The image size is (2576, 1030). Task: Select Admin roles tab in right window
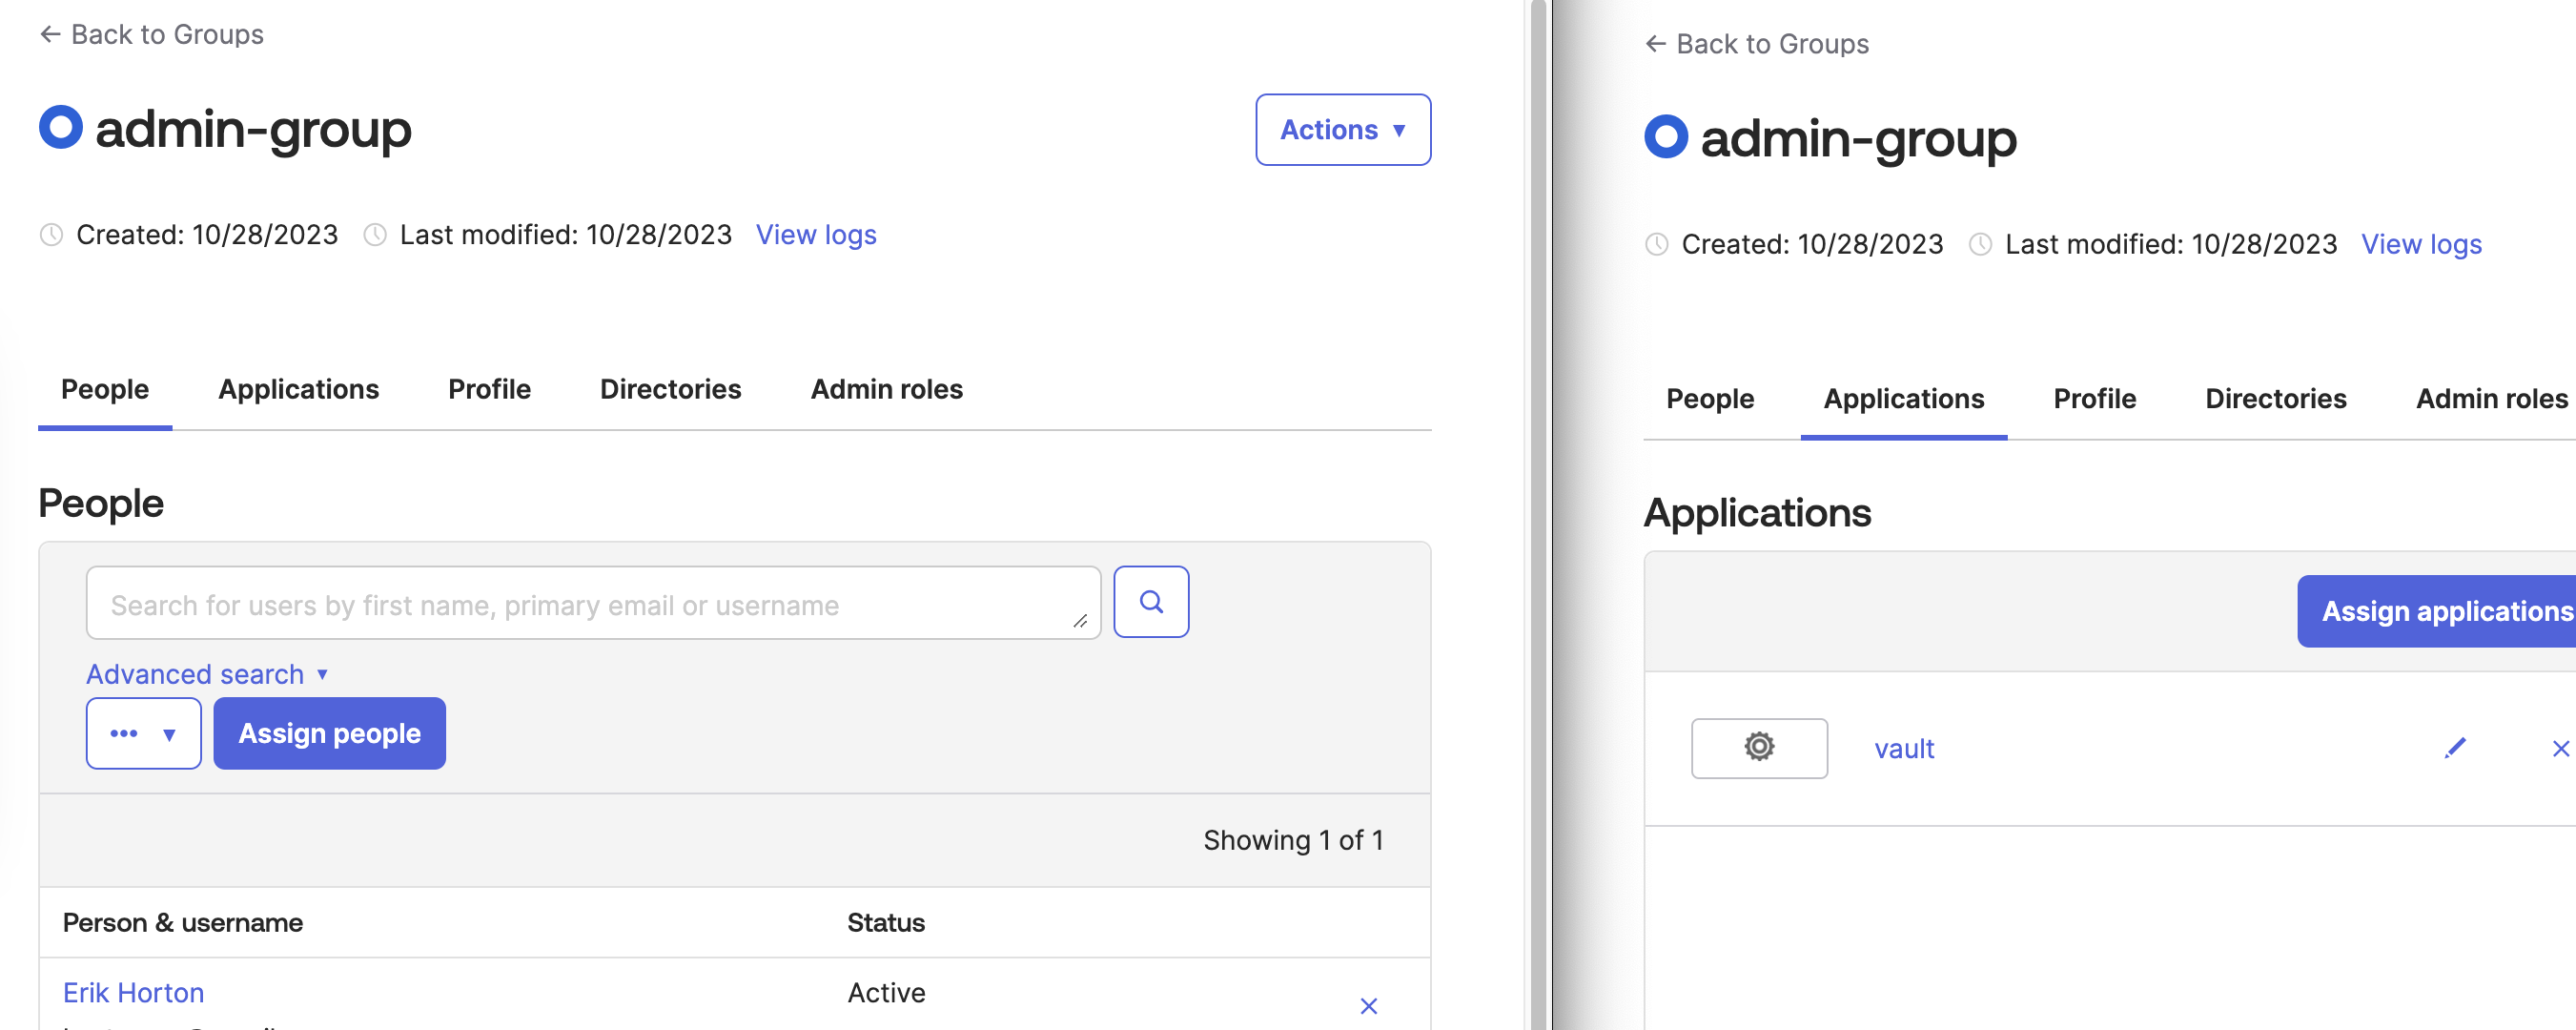pyautogui.click(x=2492, y=399)
